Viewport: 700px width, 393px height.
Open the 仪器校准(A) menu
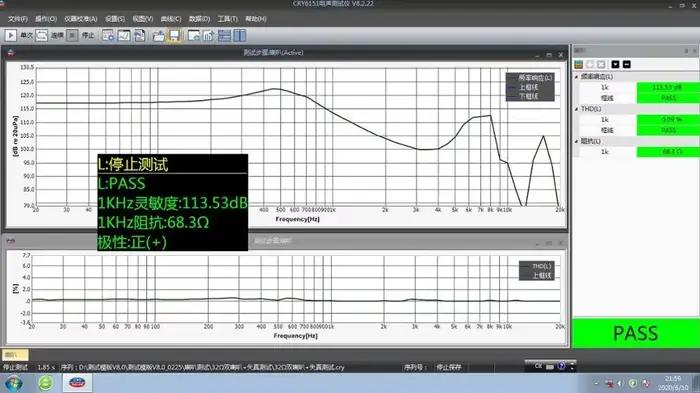pyautogui.click(x=81, y=19)
